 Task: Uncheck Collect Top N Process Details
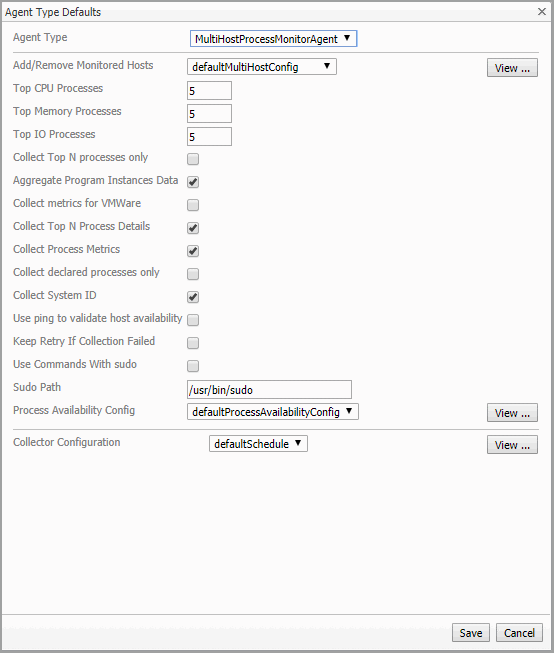click(x=193, y=228)
